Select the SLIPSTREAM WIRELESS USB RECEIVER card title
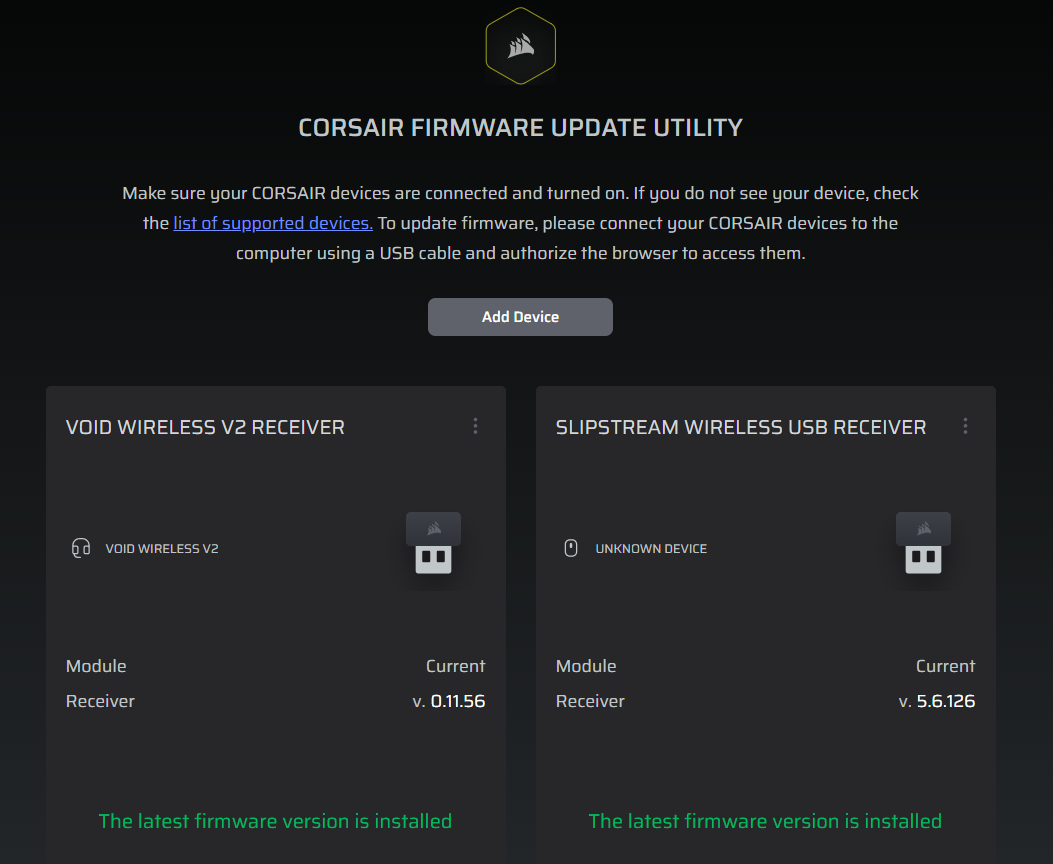Screen dimensions: 1053x864 741,427
